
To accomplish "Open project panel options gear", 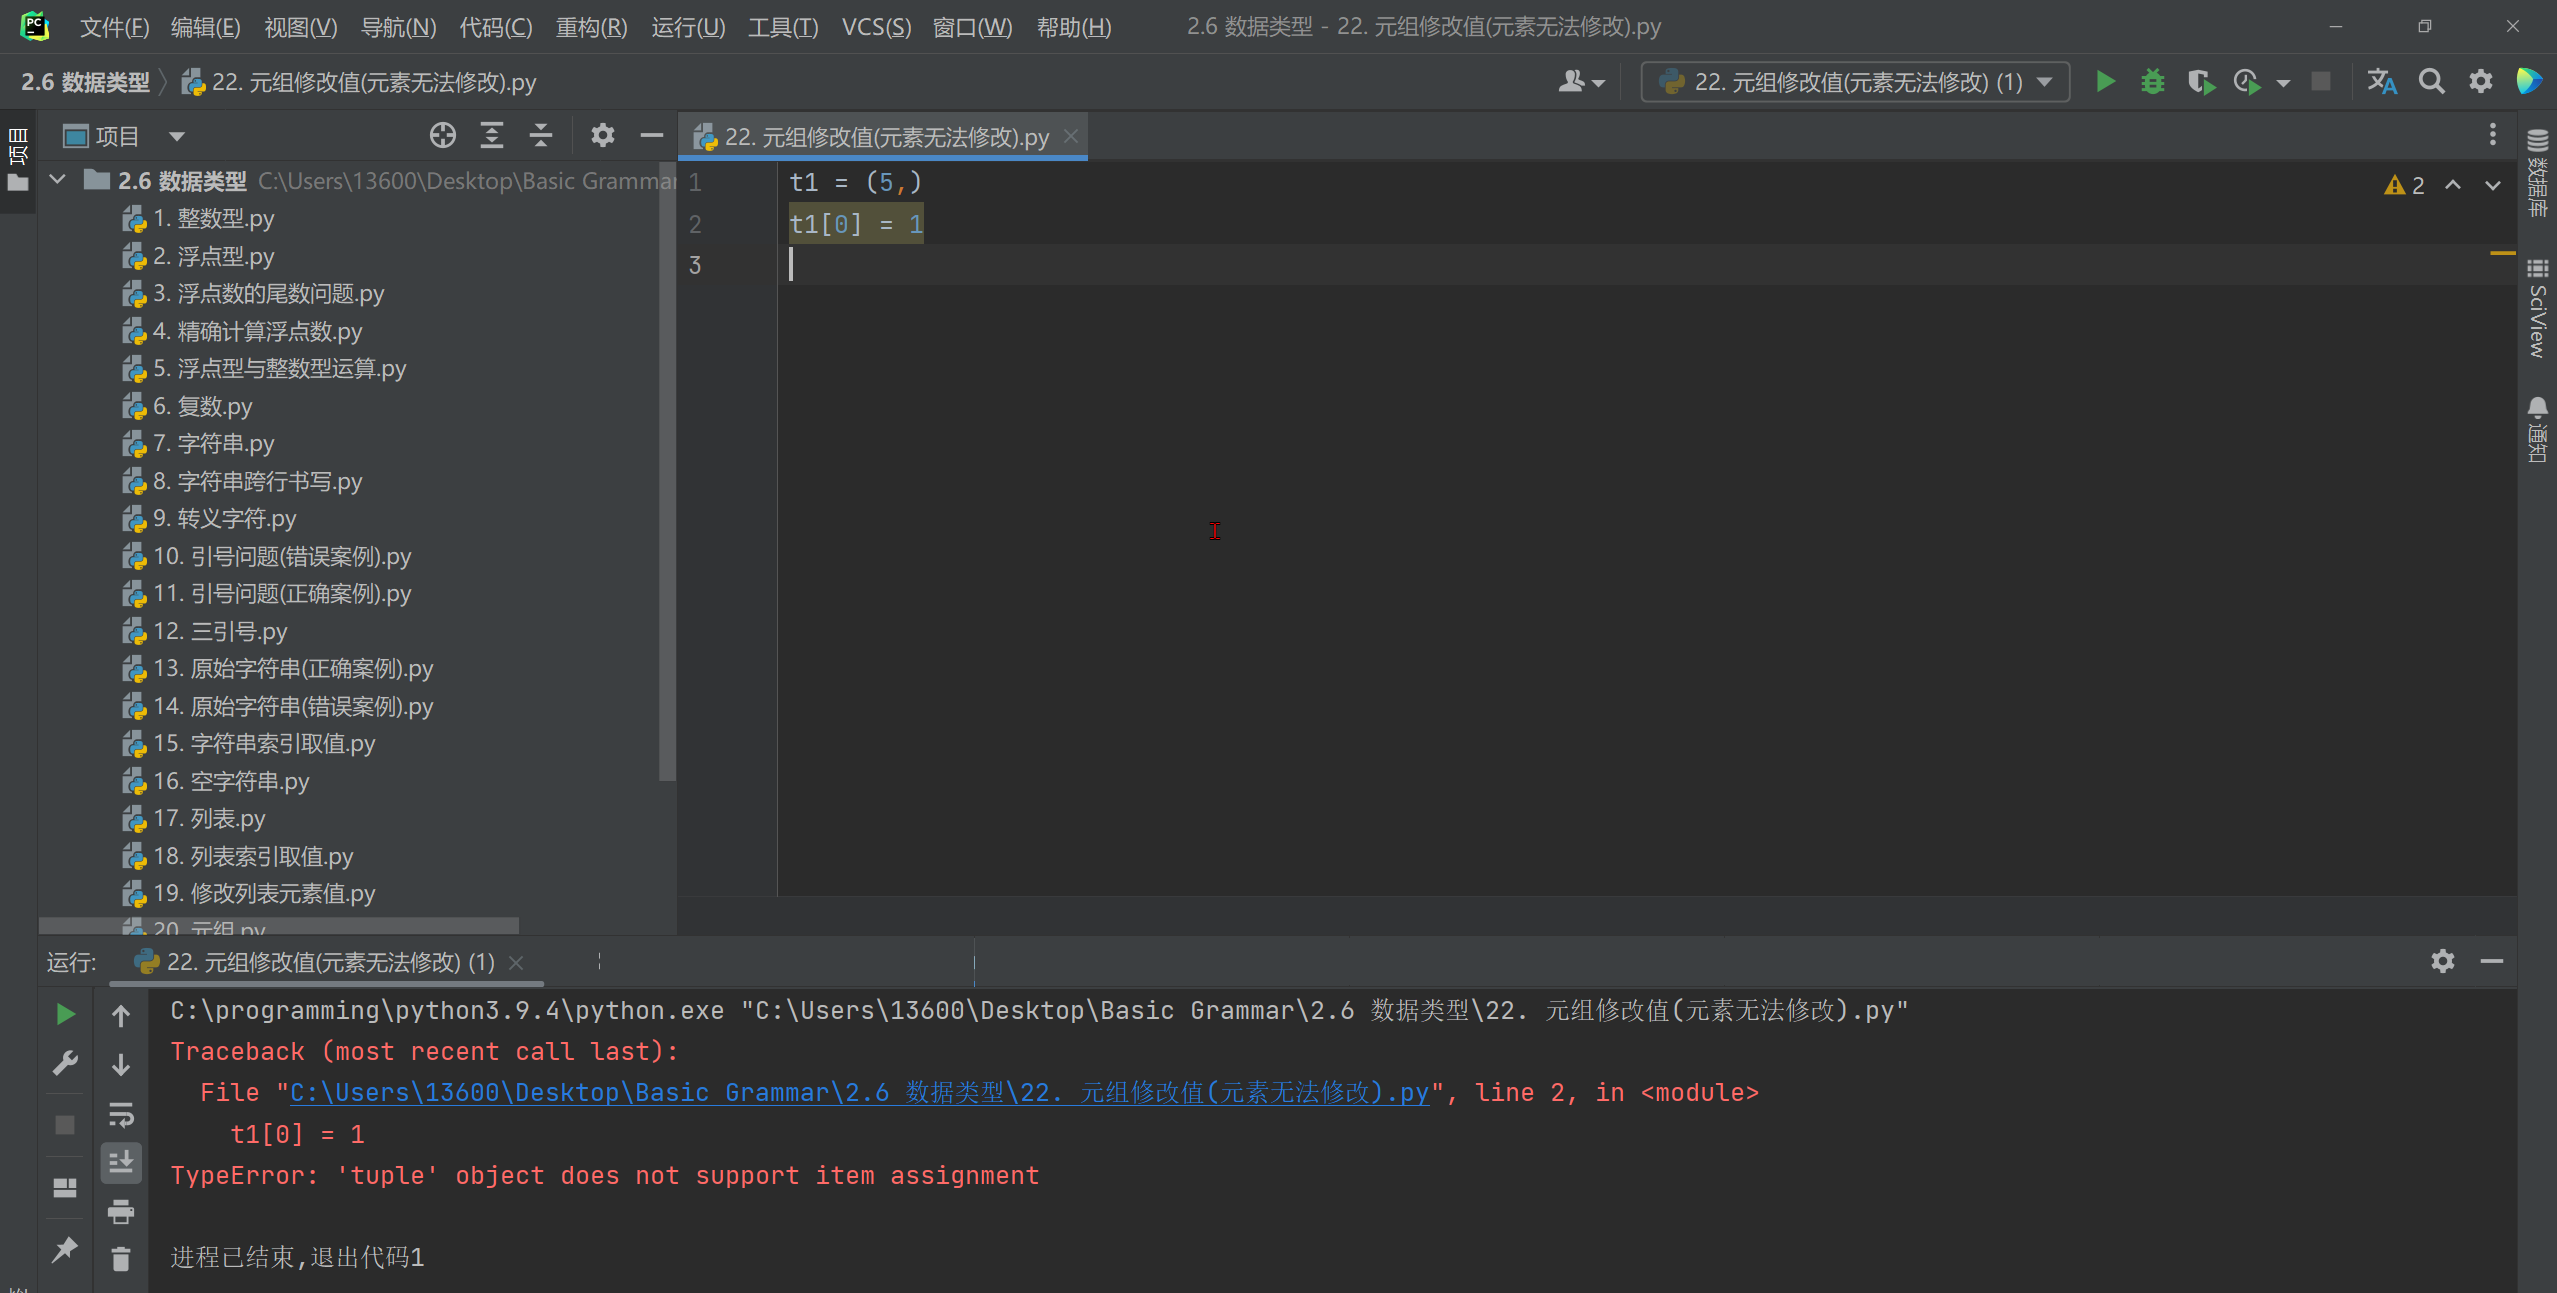I will pos(602,135).
